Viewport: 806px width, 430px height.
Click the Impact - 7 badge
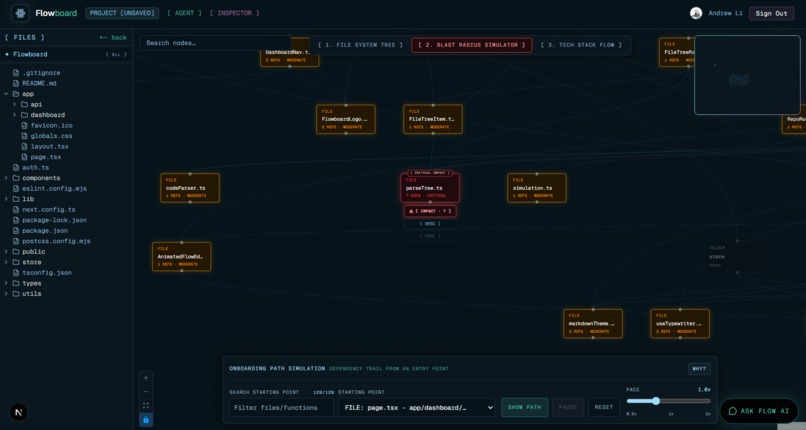click(x=430, y=211)
